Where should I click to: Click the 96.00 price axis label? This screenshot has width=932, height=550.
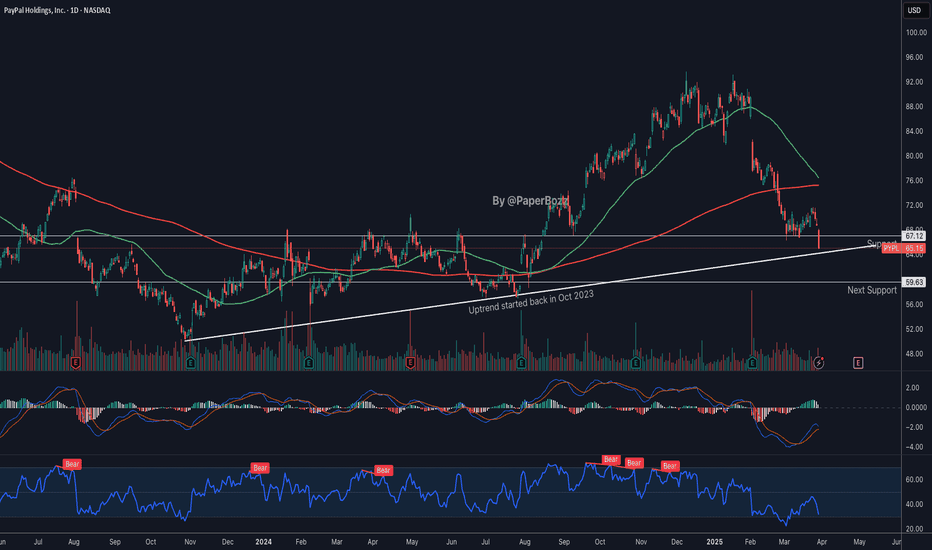(914, 58)
